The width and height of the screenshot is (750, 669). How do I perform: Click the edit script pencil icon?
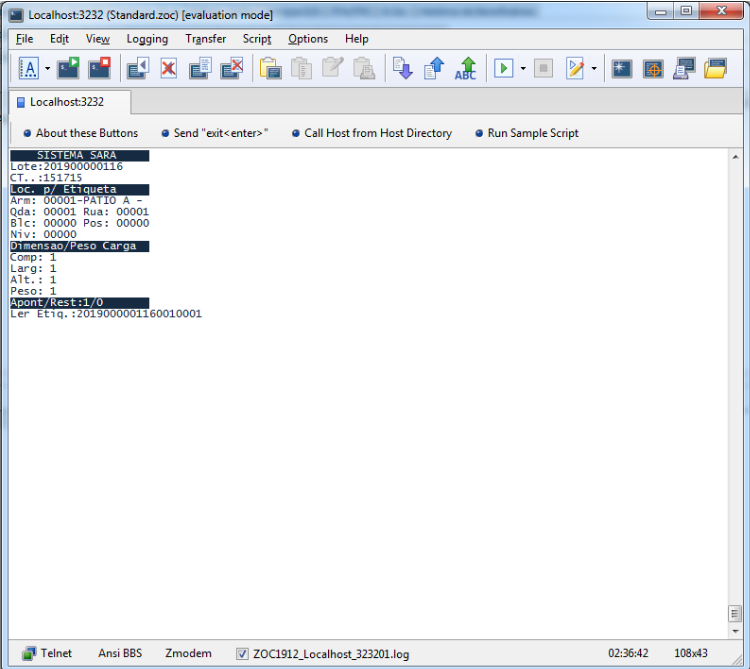tap(575, 68)
